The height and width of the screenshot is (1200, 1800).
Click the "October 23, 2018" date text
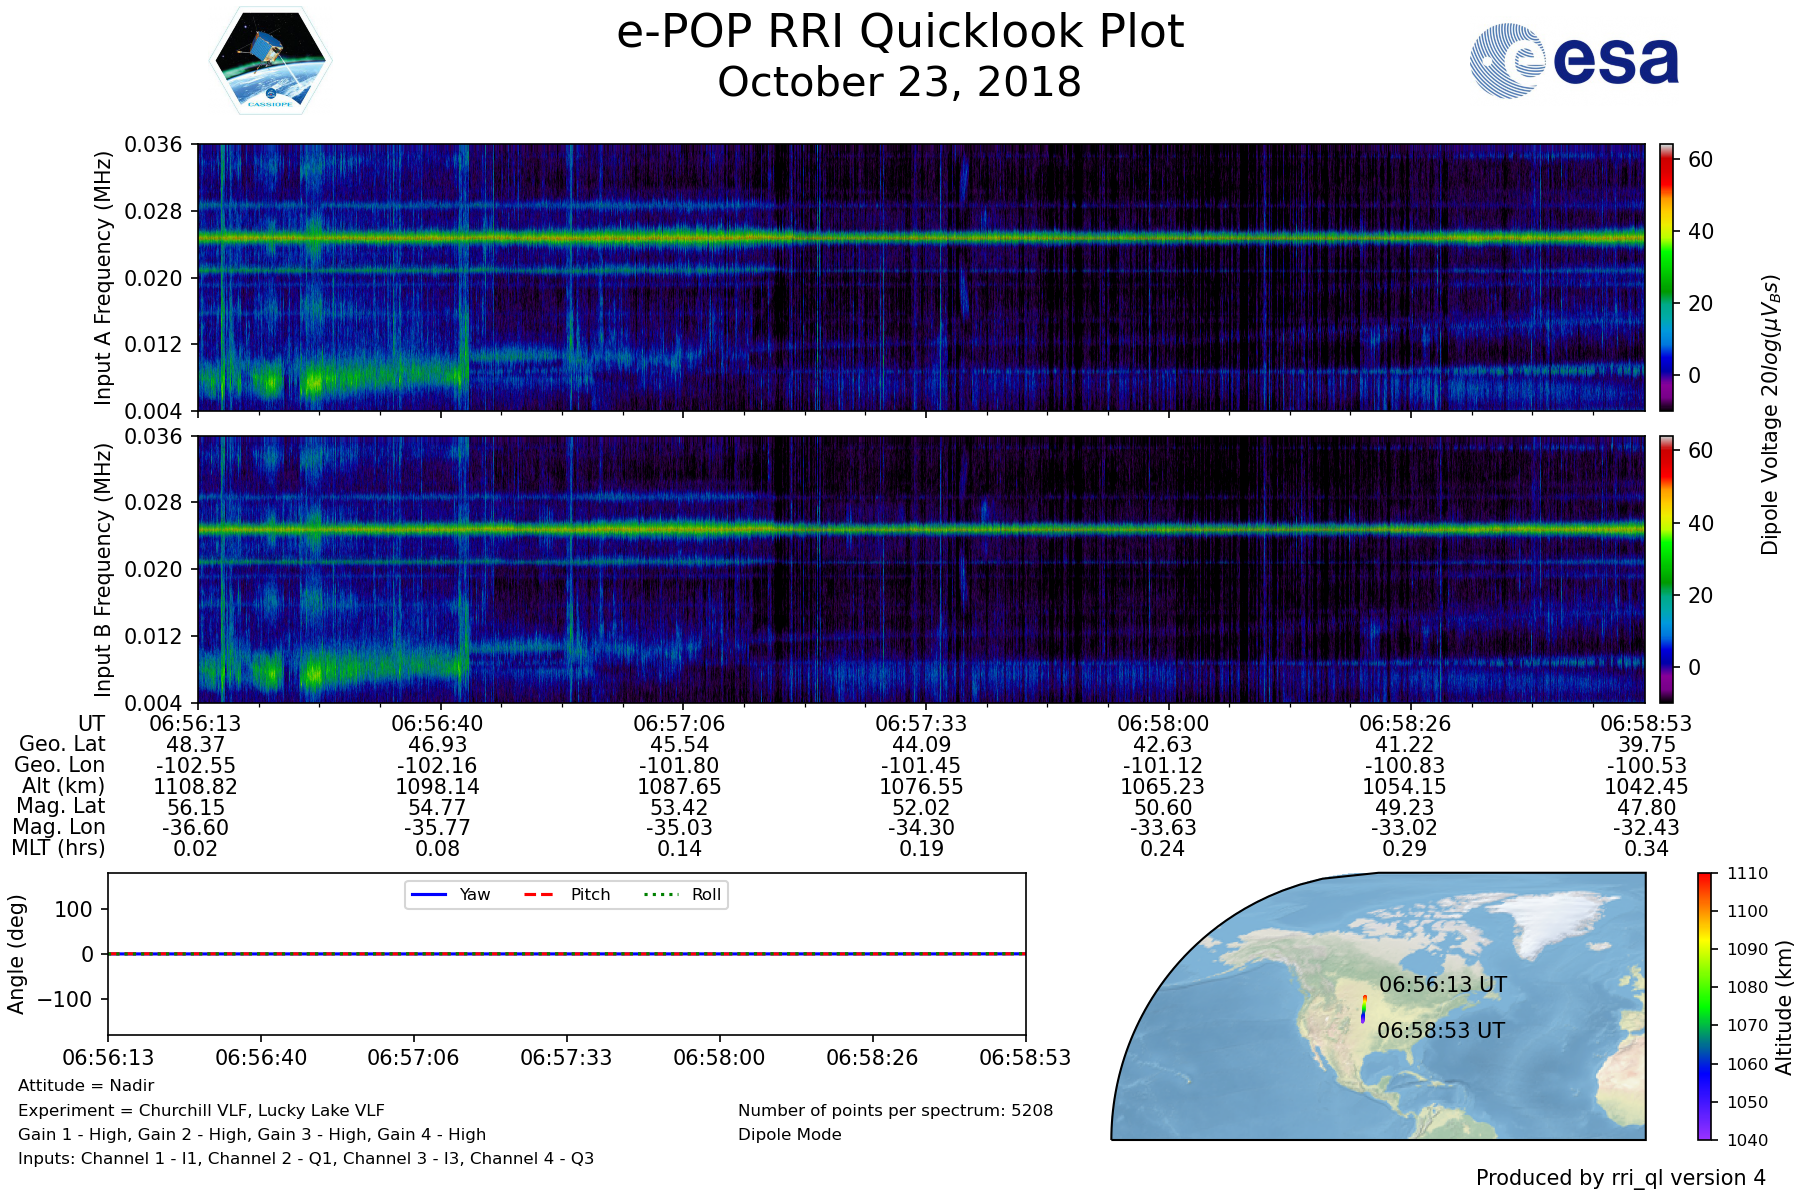(899, 82)
